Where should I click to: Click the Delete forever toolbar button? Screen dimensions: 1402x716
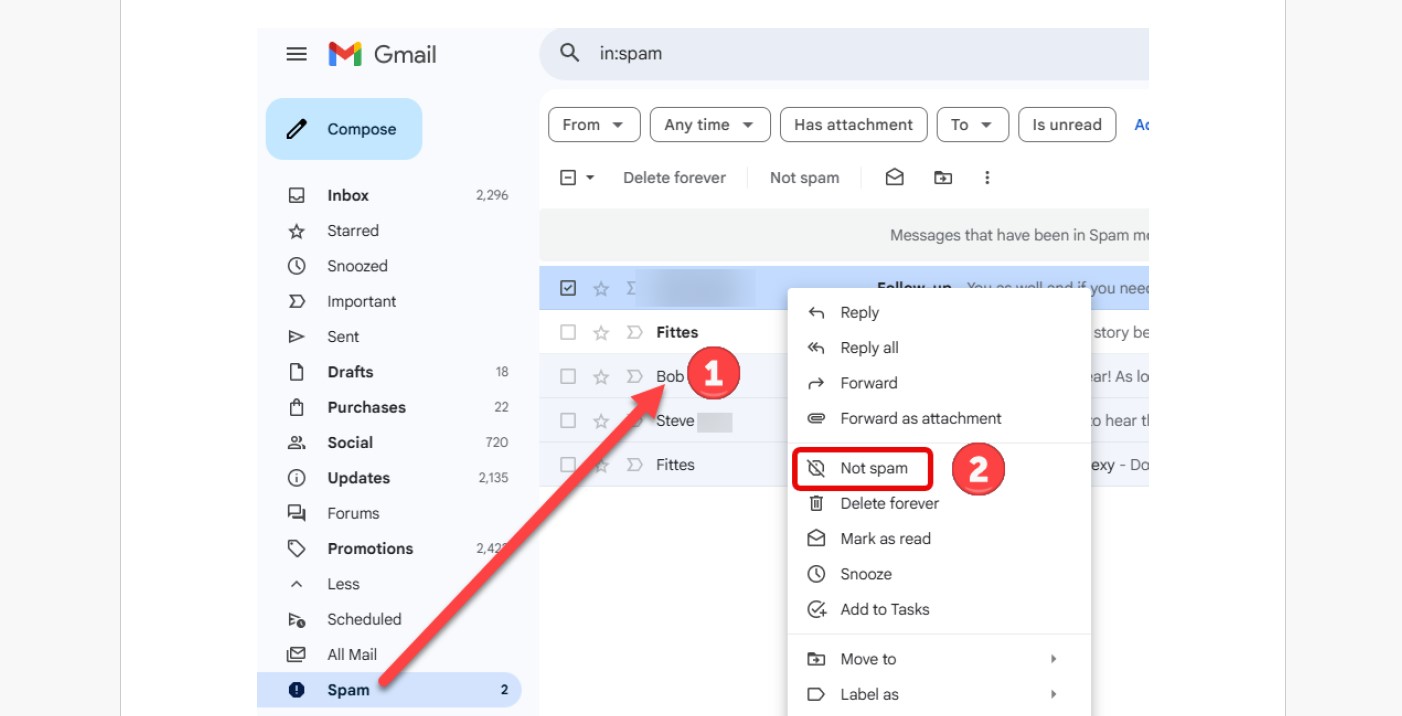[674, 177]
